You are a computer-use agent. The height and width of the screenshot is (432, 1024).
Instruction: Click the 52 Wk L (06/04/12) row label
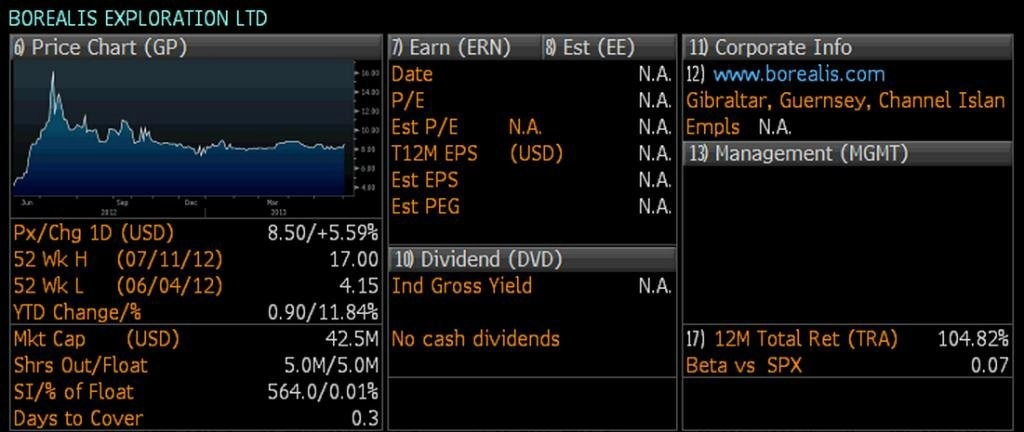pyautogui.click(x=118, y=286)
